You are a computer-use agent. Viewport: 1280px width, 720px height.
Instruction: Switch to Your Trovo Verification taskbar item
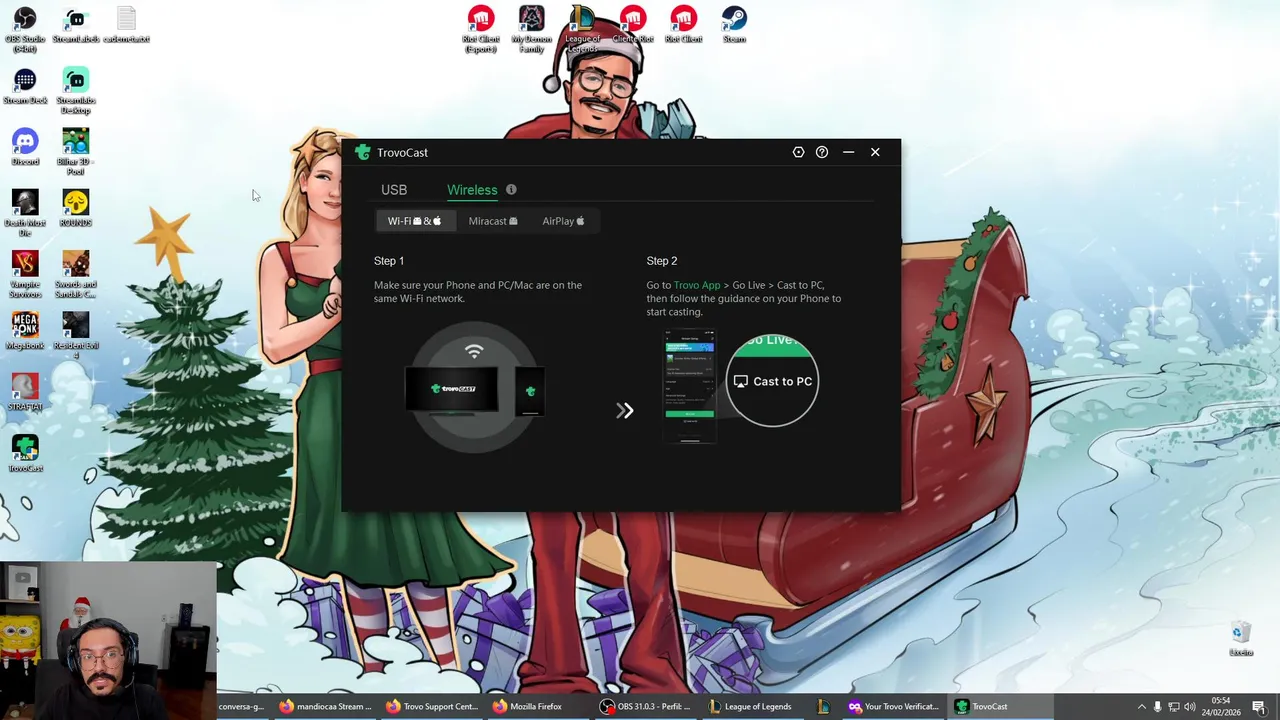tap(892, 706)
